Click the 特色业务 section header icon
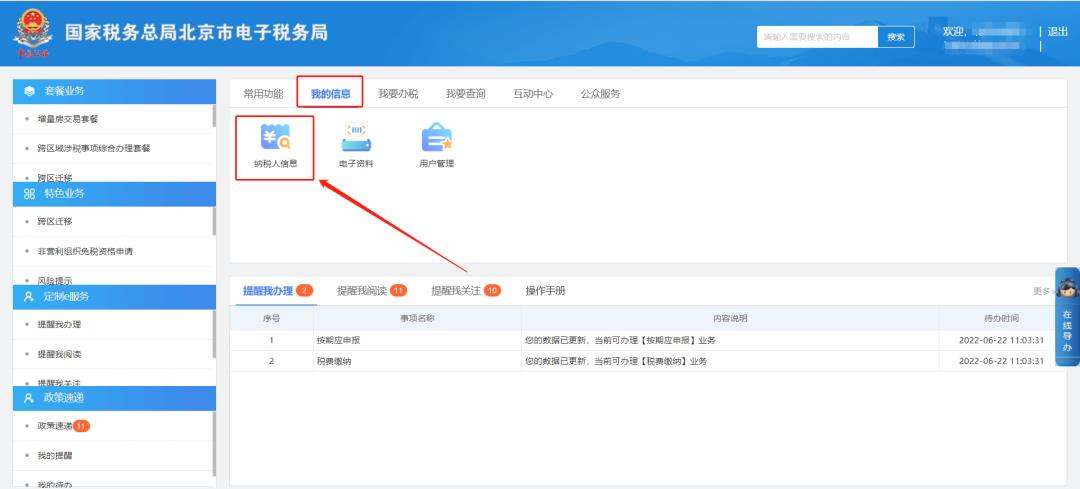The height and width of the screenshot is (489, 1080). (29, 194)
